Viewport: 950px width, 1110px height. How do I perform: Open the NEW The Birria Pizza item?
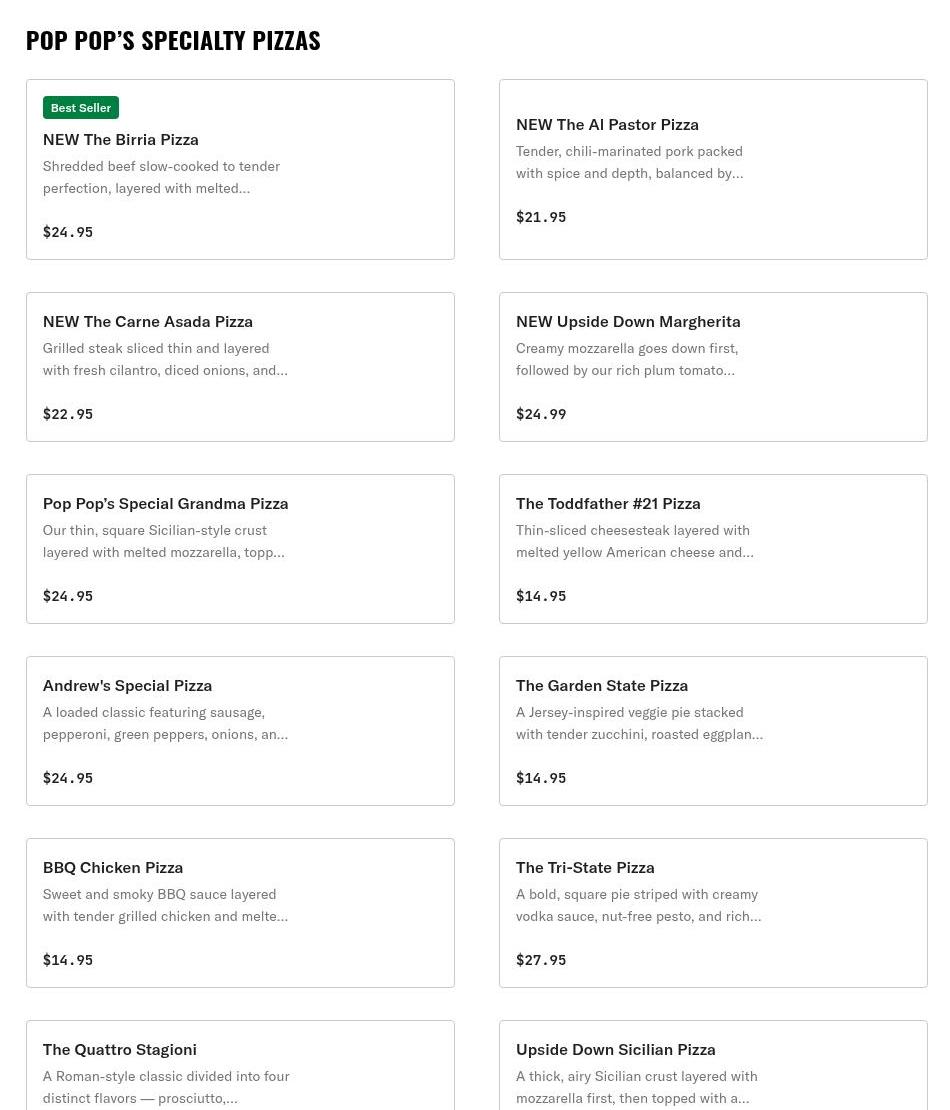240,169
